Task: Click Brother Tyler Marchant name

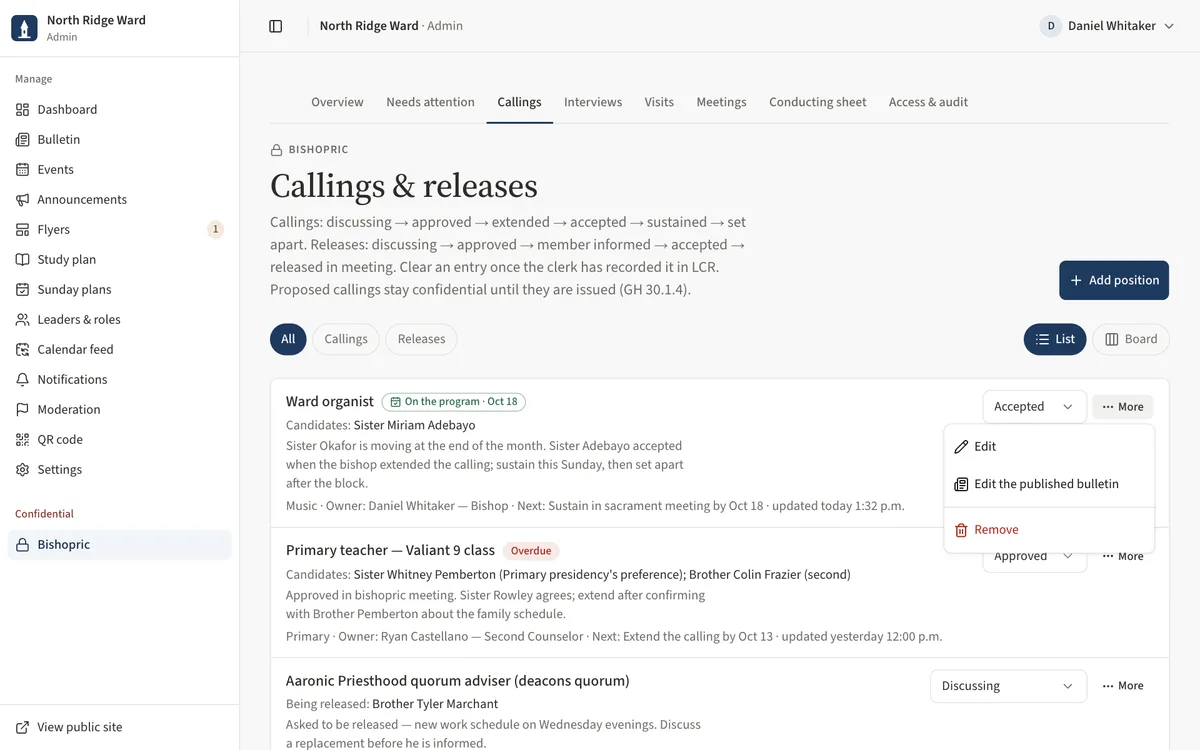Action: coord(435,704)
